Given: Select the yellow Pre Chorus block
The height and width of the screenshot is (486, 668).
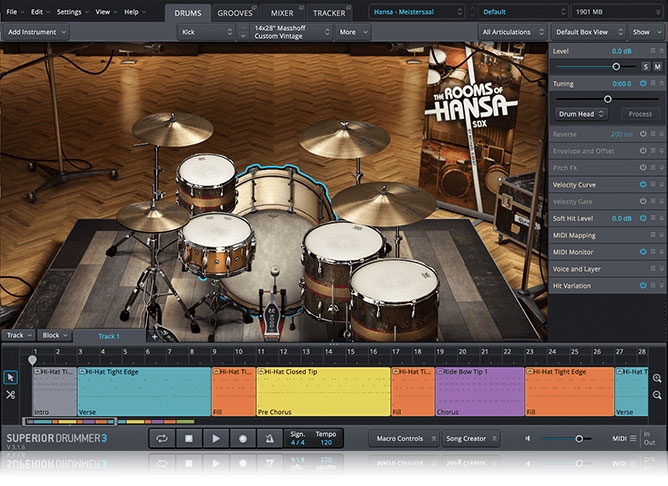Looking at the screenshot, I should 323,391.
